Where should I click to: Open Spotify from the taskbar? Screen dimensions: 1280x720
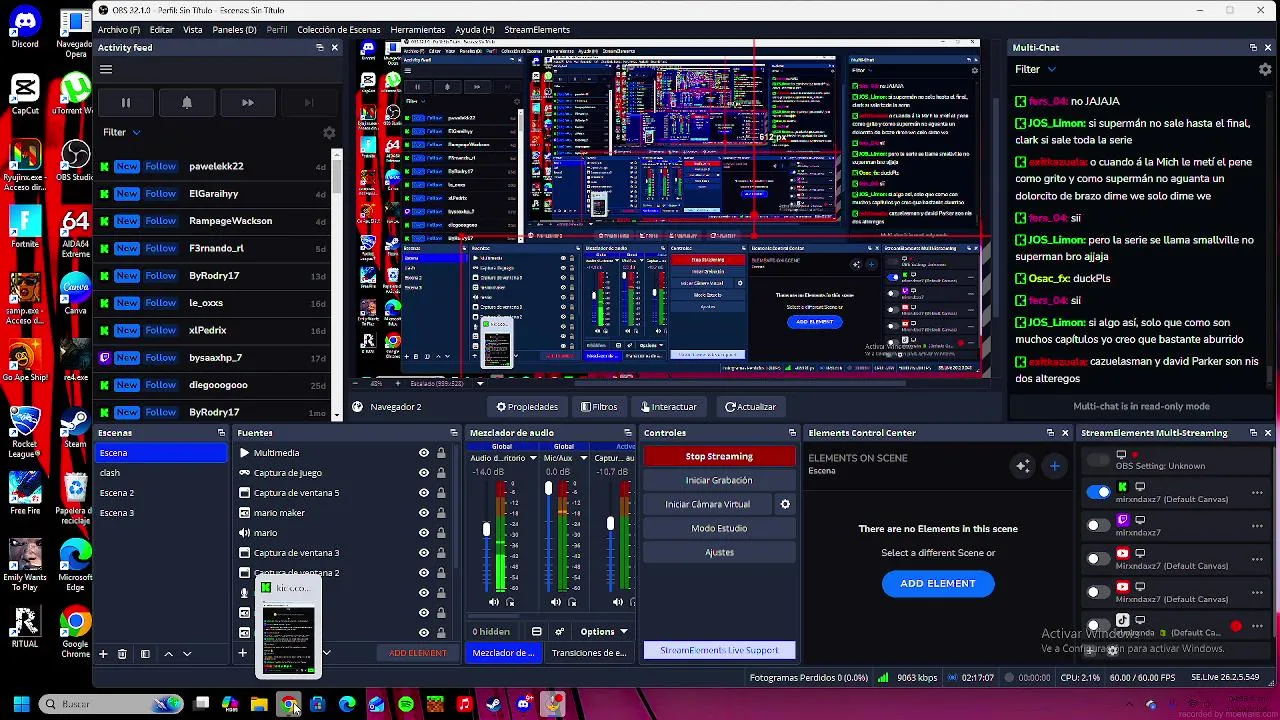405,704
